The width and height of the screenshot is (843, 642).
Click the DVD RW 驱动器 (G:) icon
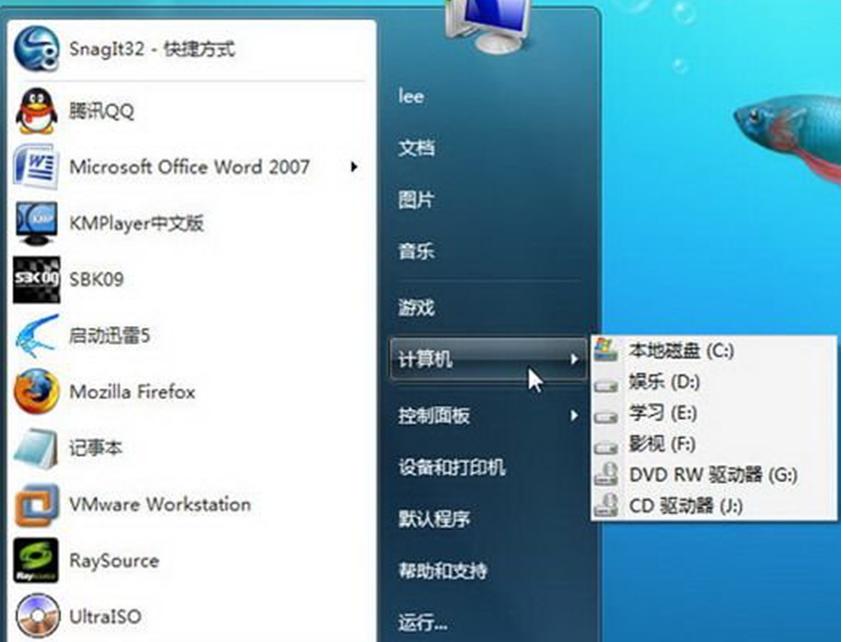606,475
